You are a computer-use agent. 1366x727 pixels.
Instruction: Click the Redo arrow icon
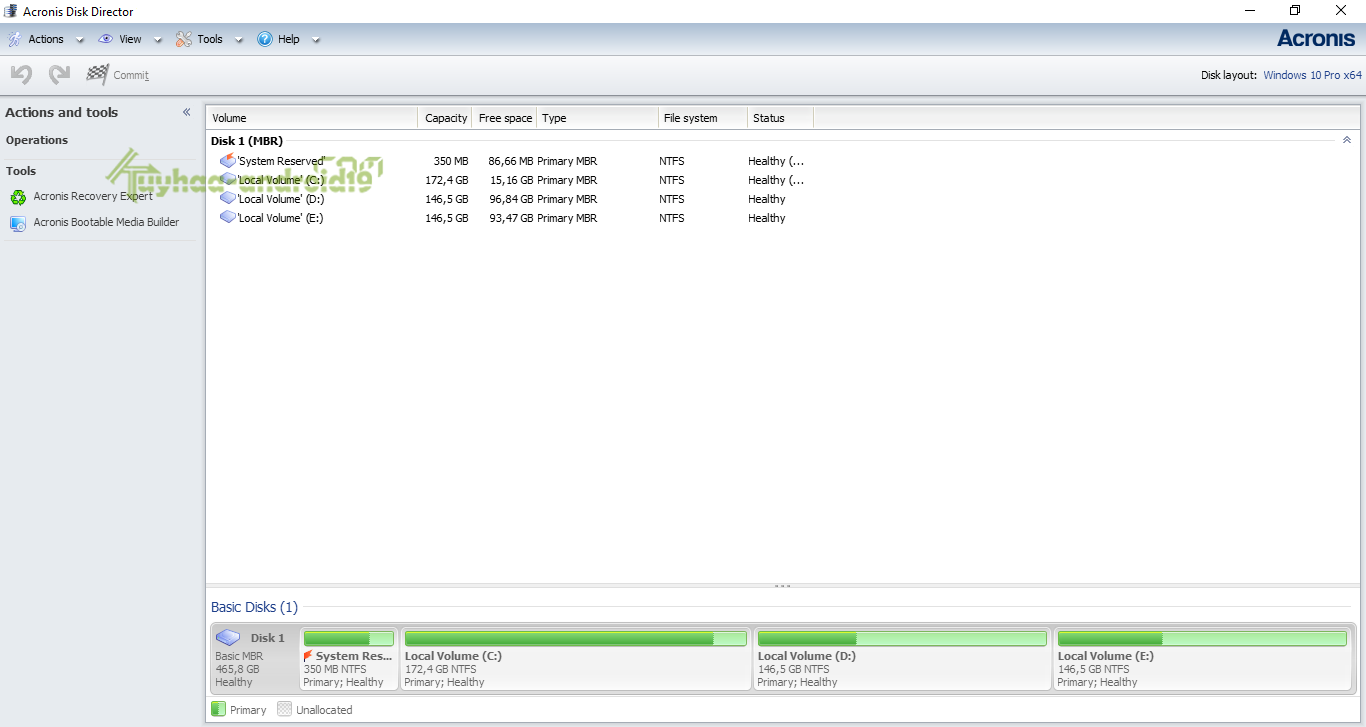coord(60,74)
